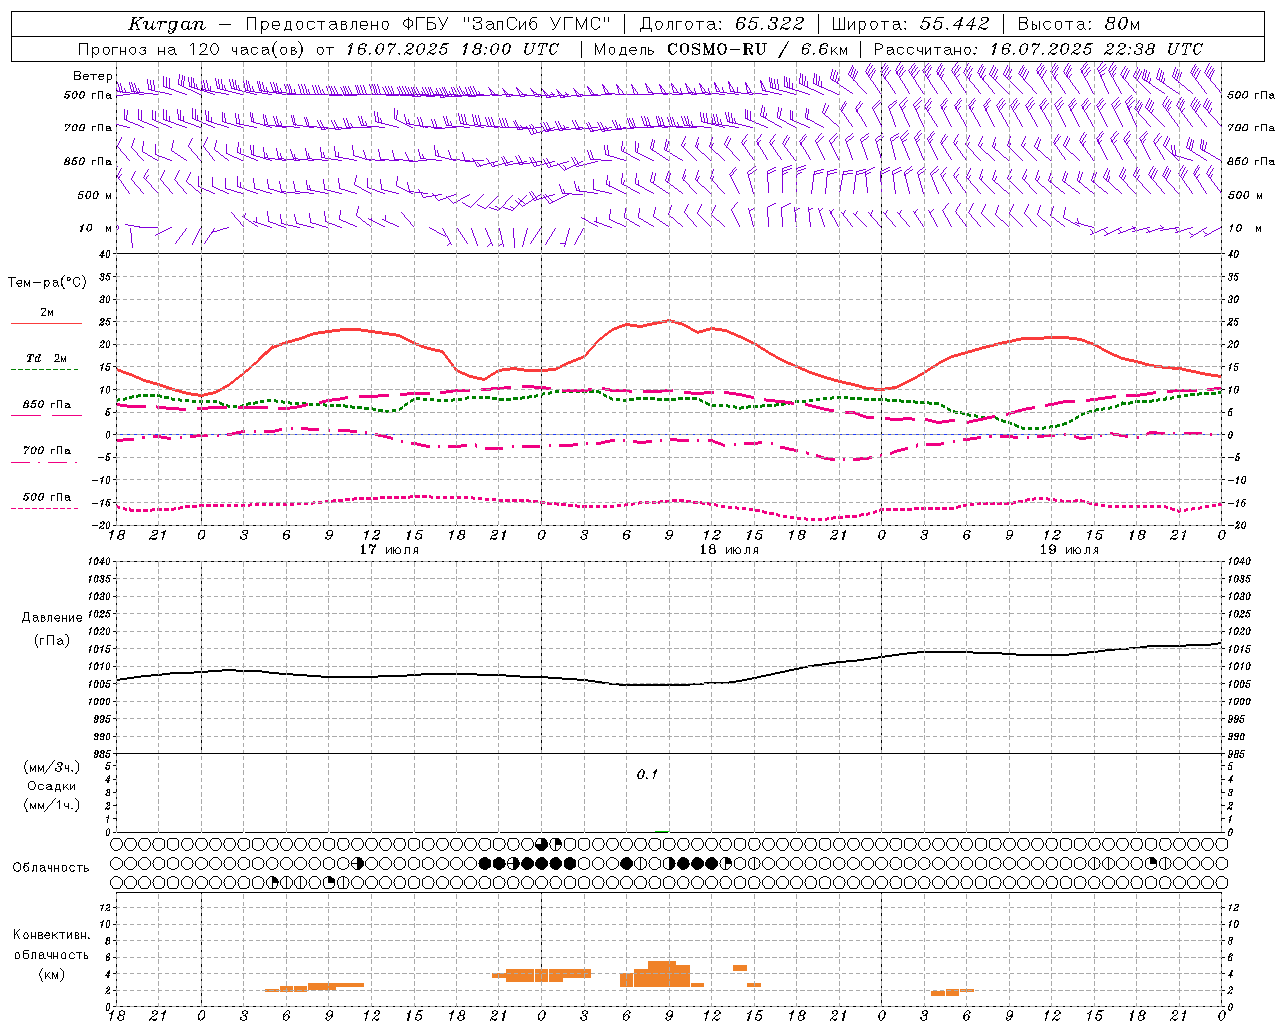Click the "850 гПа" temperature legend label
1280x1024 pixels.
point(47,405)
